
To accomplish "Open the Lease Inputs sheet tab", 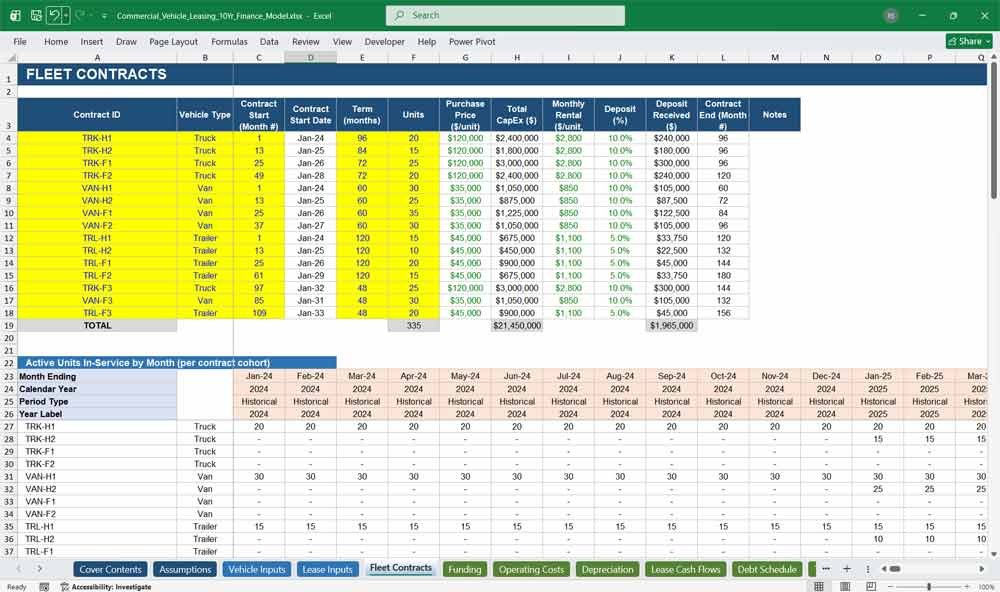I will pos(327,569).
